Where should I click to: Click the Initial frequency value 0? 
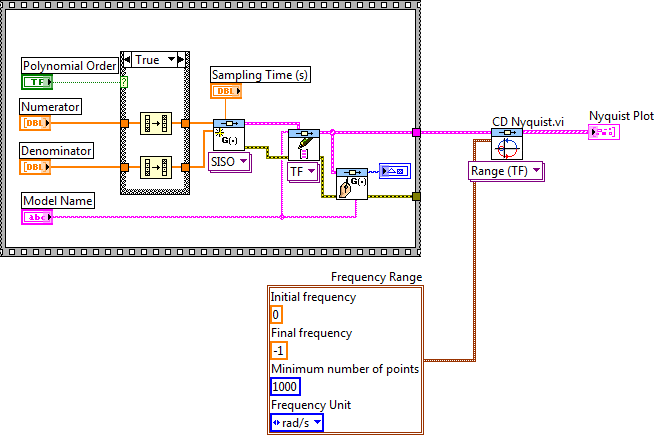coord(276,315)
